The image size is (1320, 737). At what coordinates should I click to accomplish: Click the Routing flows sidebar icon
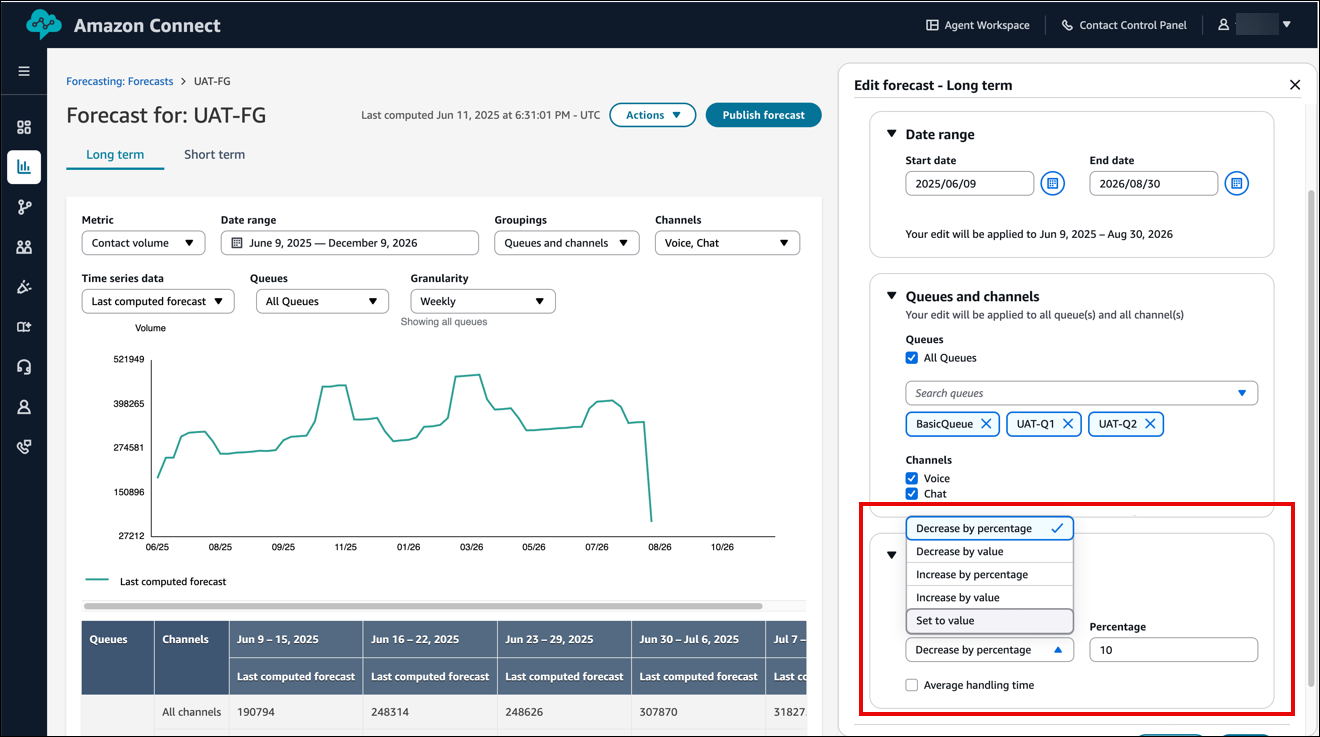coord(24,207)
